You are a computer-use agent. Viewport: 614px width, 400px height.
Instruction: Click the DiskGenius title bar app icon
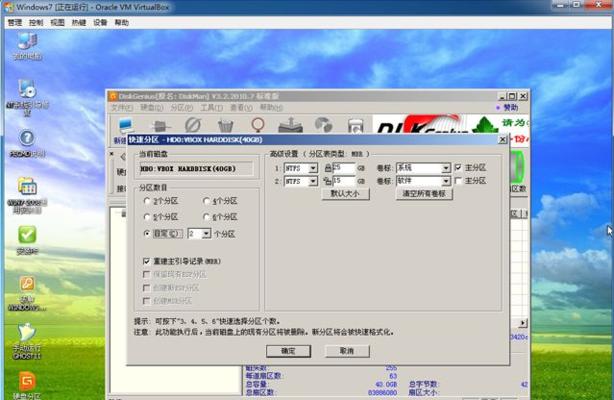pos(113,96)
